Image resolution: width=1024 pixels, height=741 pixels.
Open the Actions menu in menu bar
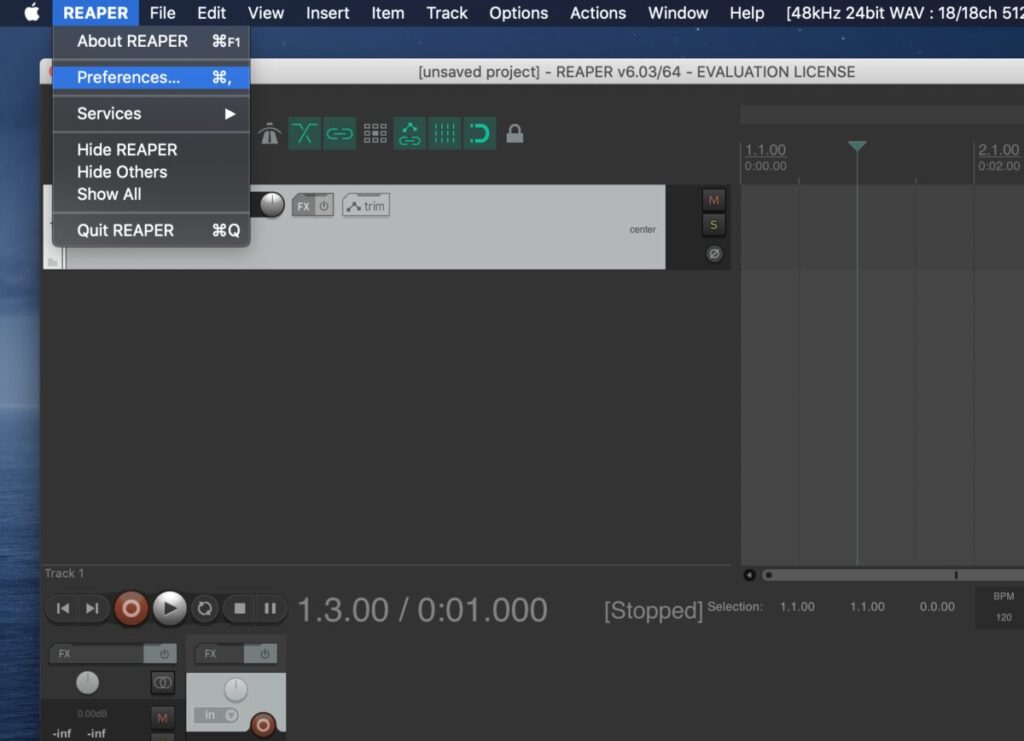[x=598, y=13]
